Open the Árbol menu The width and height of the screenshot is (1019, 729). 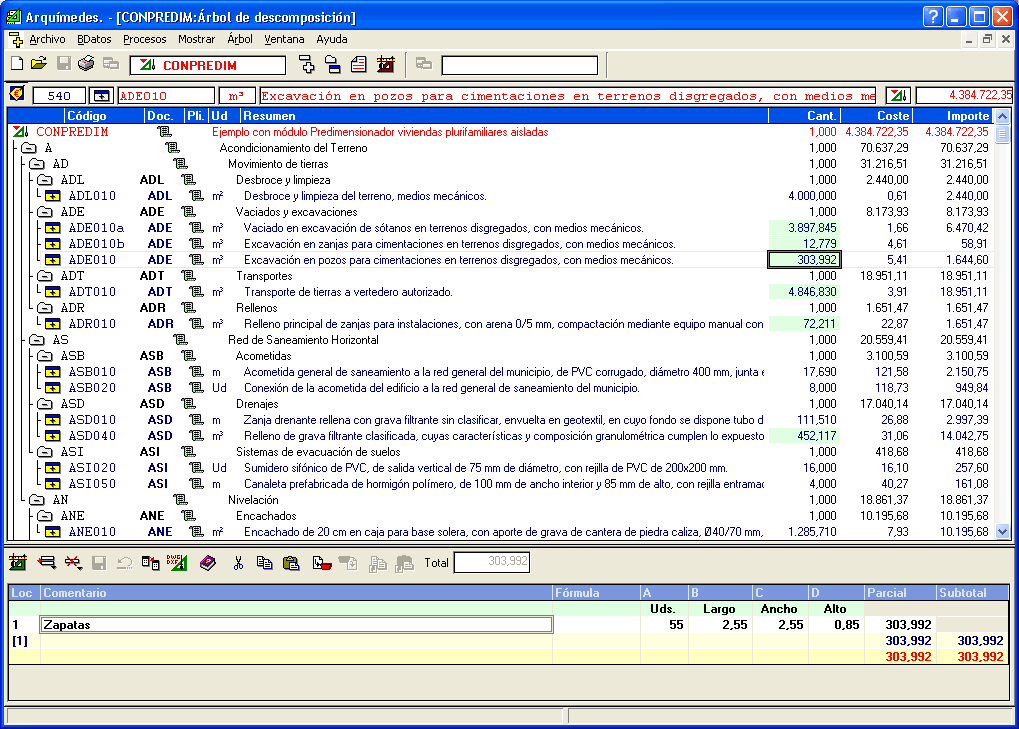coord(240,40)
